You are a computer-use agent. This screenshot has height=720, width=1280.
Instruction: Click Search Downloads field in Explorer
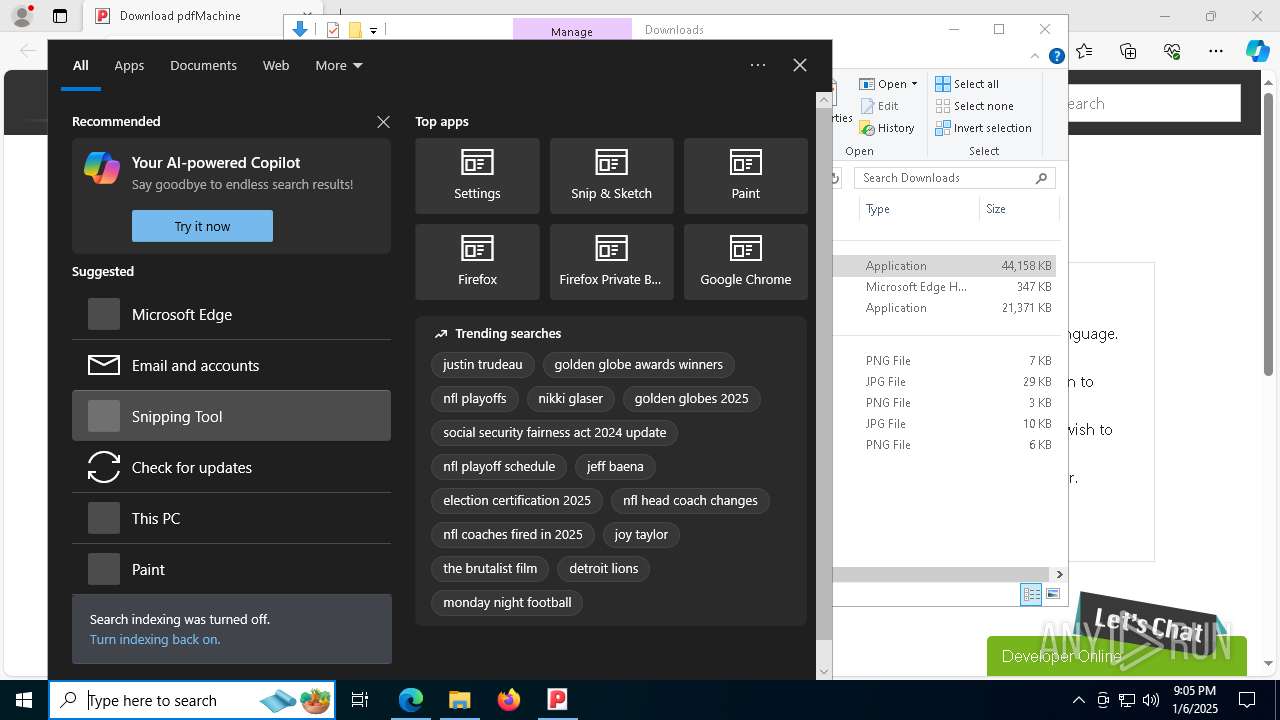coord(954,178)
